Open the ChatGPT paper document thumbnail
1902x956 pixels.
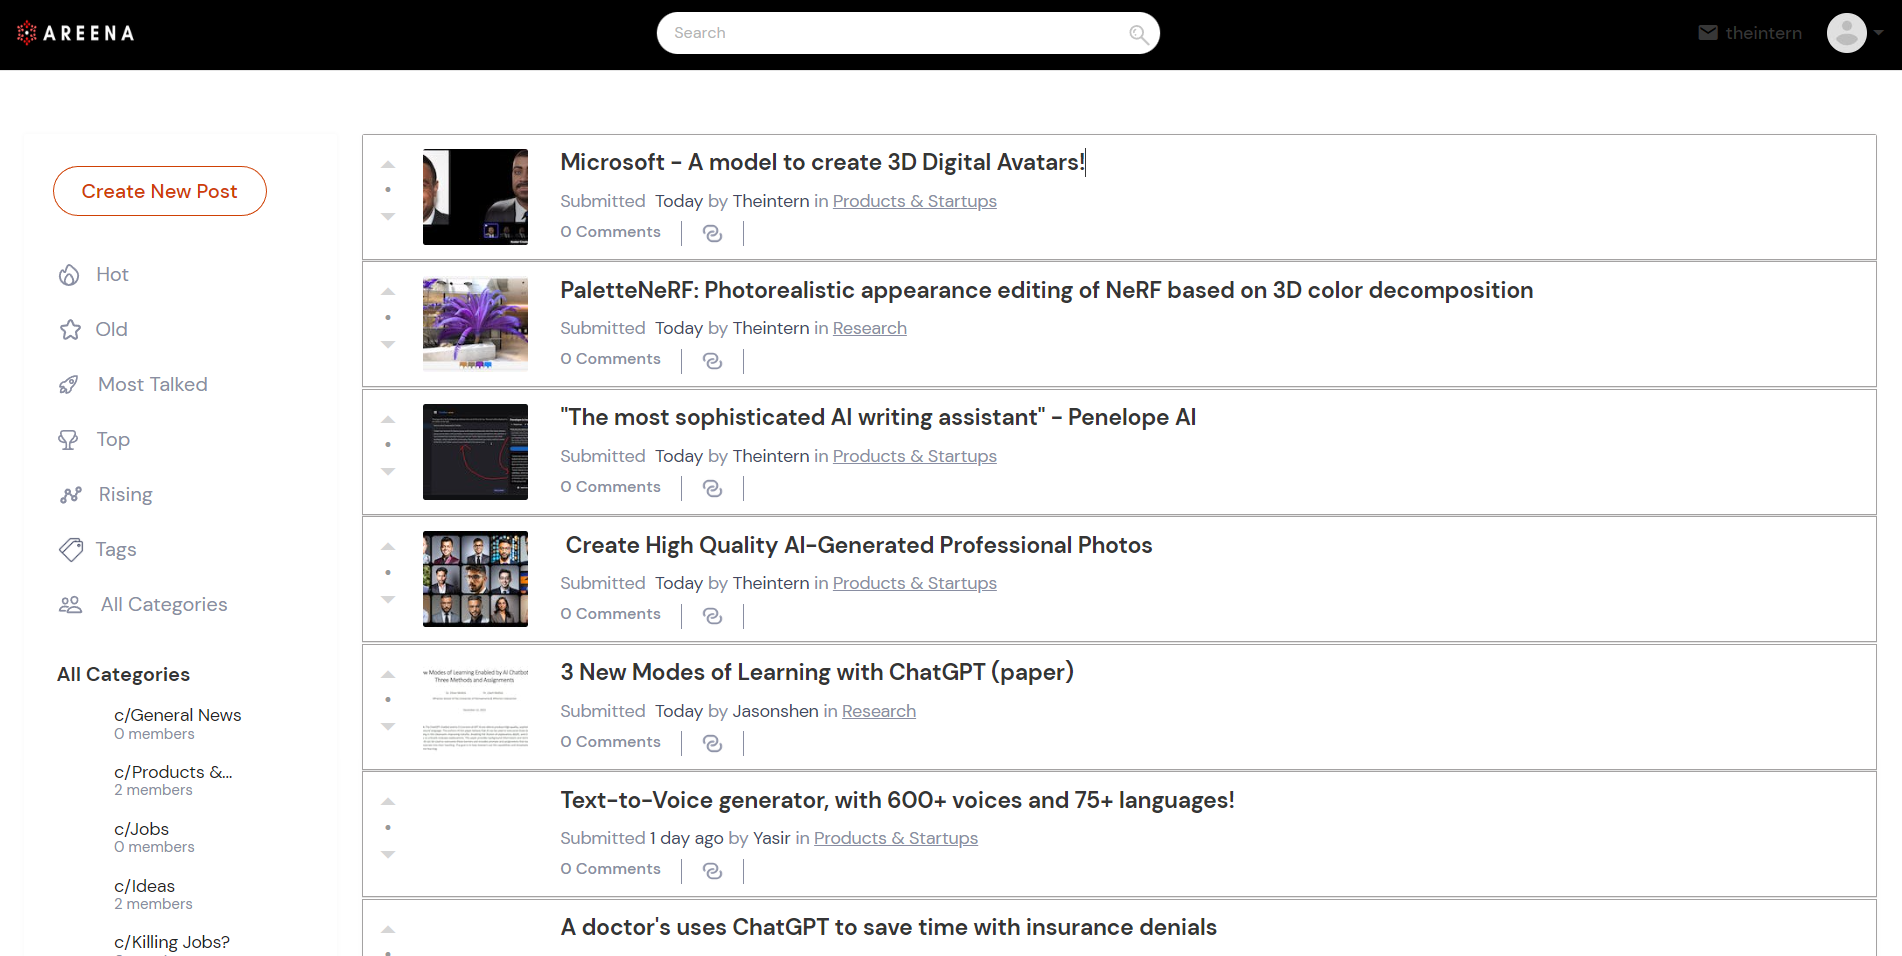pos(475,707)
